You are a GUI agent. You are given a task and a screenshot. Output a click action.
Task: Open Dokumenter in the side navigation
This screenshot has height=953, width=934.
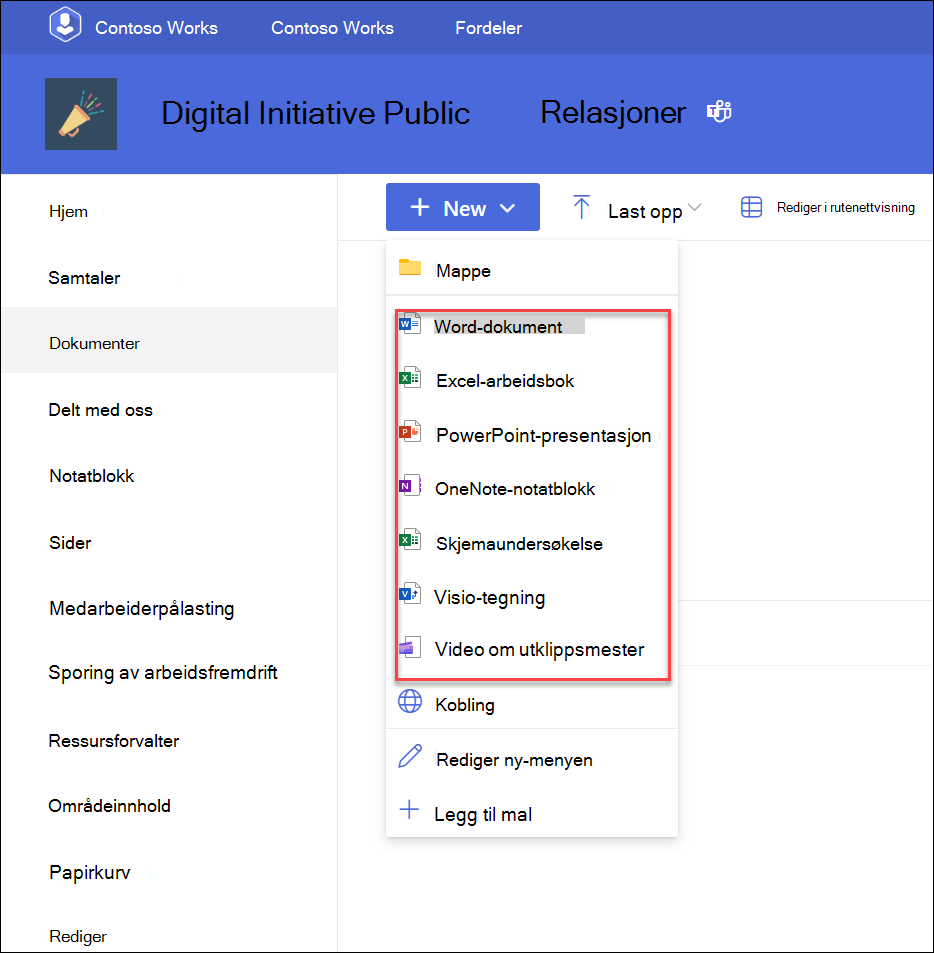click(94, 343)
